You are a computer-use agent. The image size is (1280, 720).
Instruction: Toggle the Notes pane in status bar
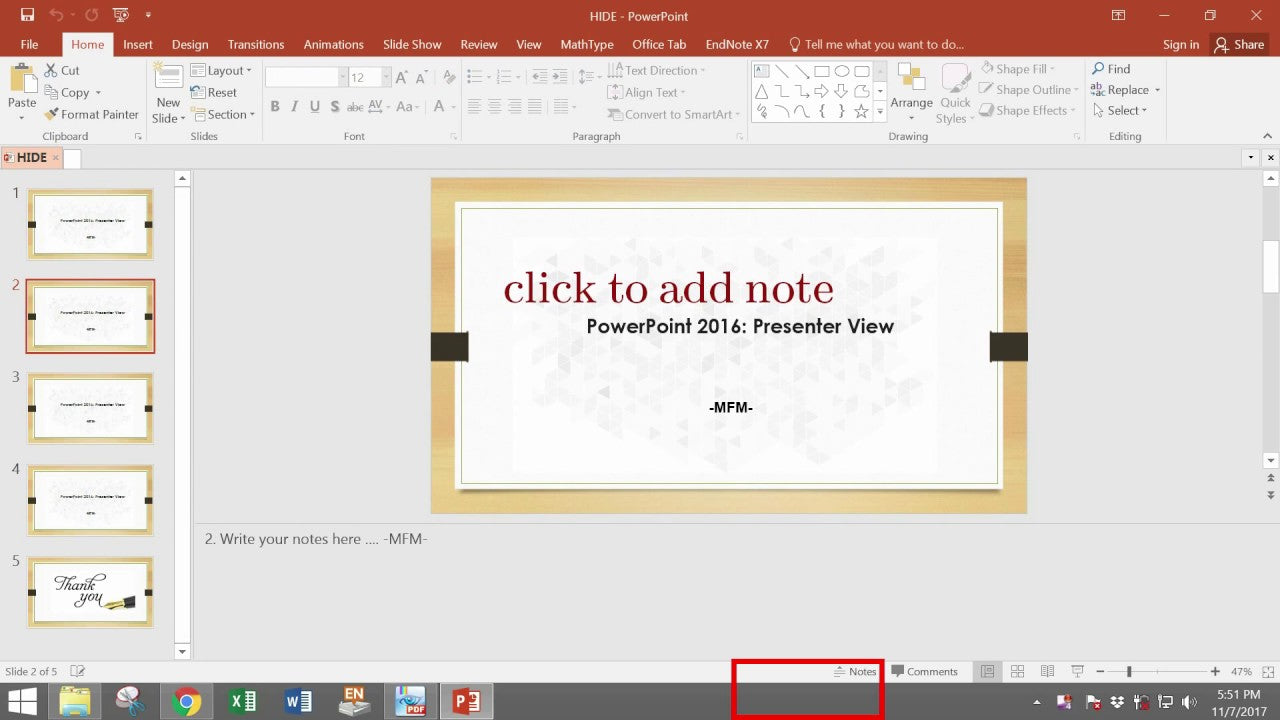tap(855, 672)
